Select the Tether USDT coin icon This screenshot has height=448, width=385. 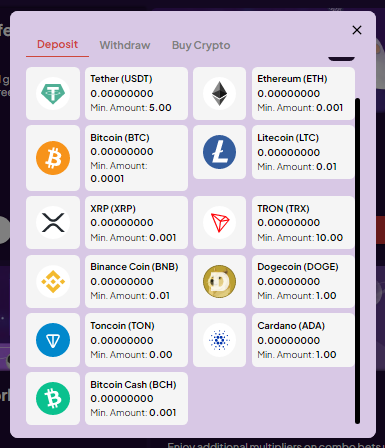click(x=53, y=93)
